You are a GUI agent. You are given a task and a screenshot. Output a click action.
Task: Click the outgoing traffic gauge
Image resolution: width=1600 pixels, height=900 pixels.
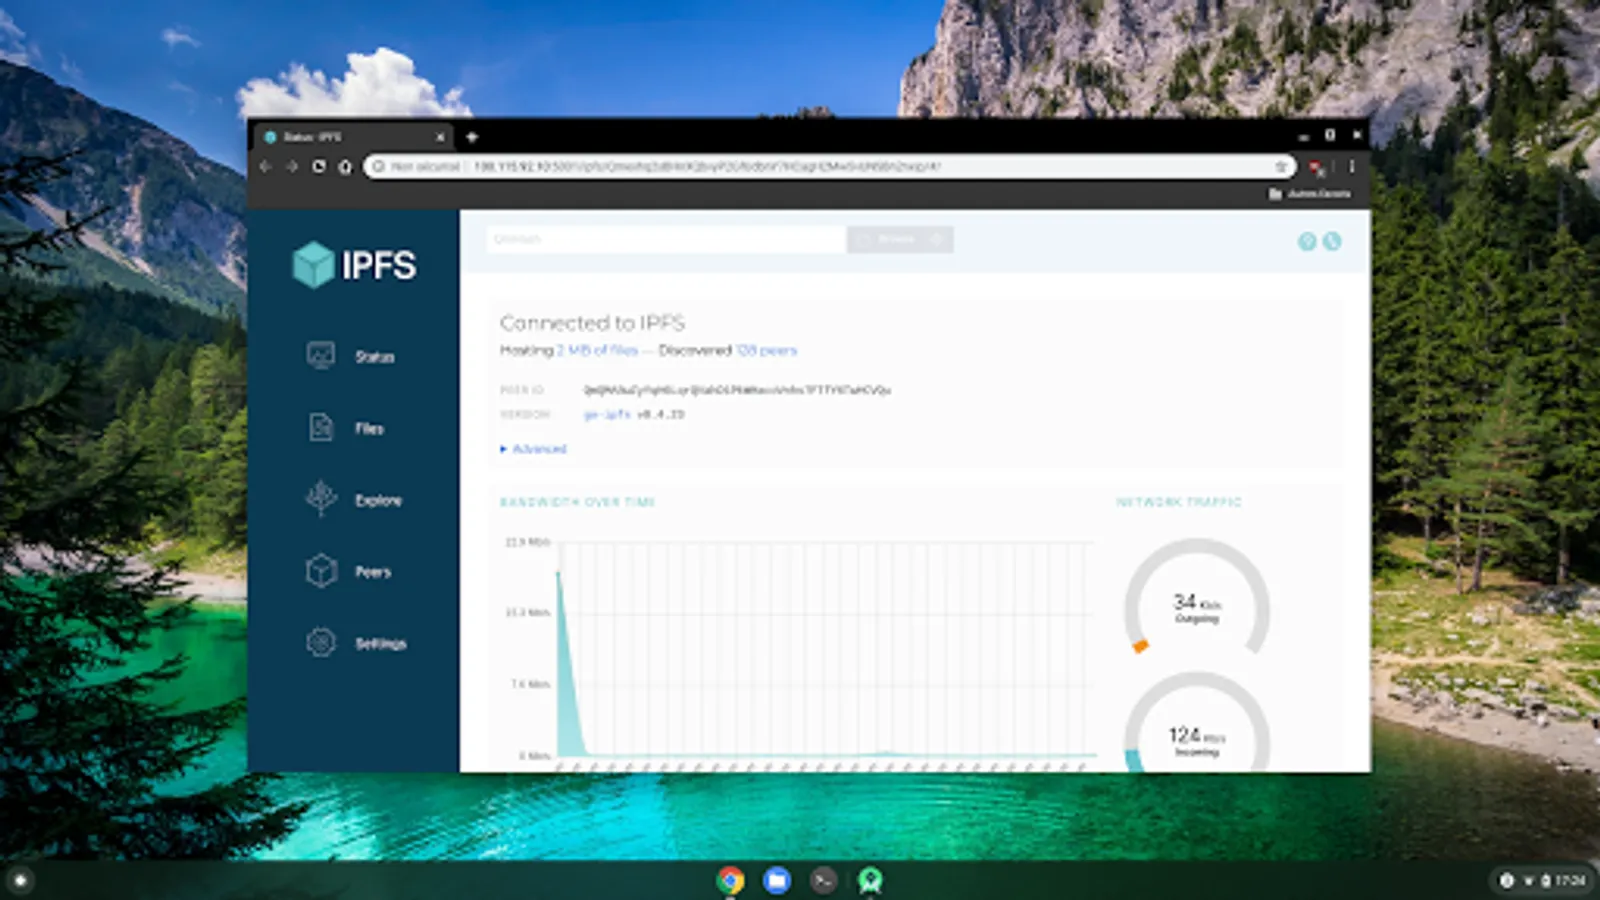pos(1196,597)
